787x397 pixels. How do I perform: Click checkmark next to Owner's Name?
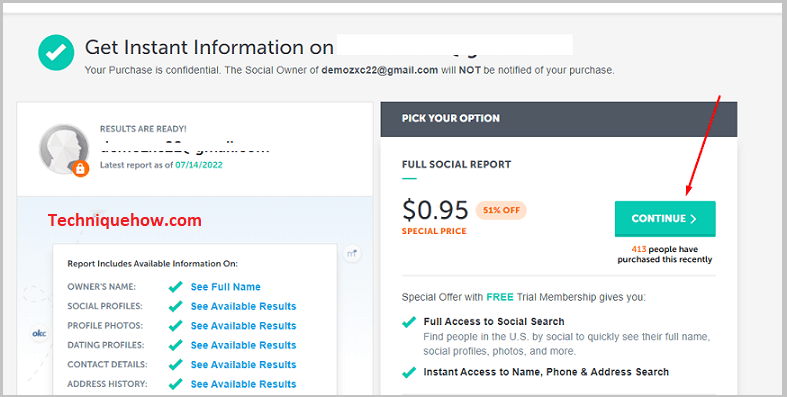(175, 287)
